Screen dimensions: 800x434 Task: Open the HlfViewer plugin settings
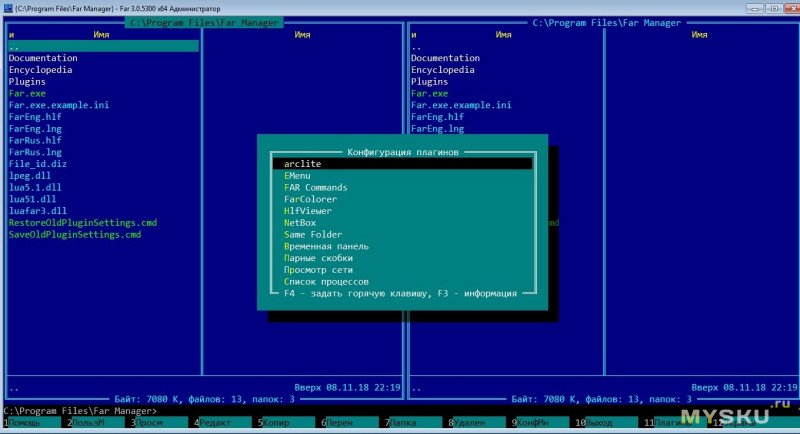(x=308, y=211)
